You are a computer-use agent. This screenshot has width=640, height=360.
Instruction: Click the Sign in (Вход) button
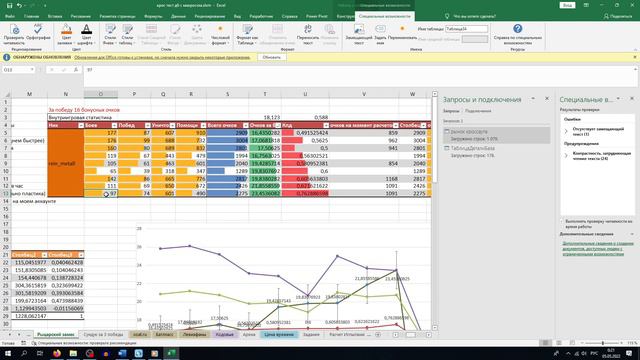567,5
